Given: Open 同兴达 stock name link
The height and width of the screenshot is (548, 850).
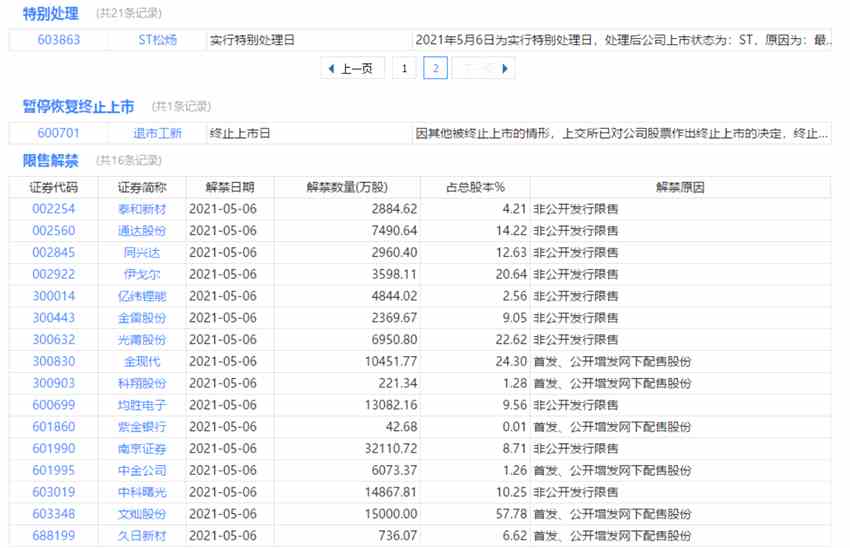Looking at the screenshot, I should [x=142, y=253].
